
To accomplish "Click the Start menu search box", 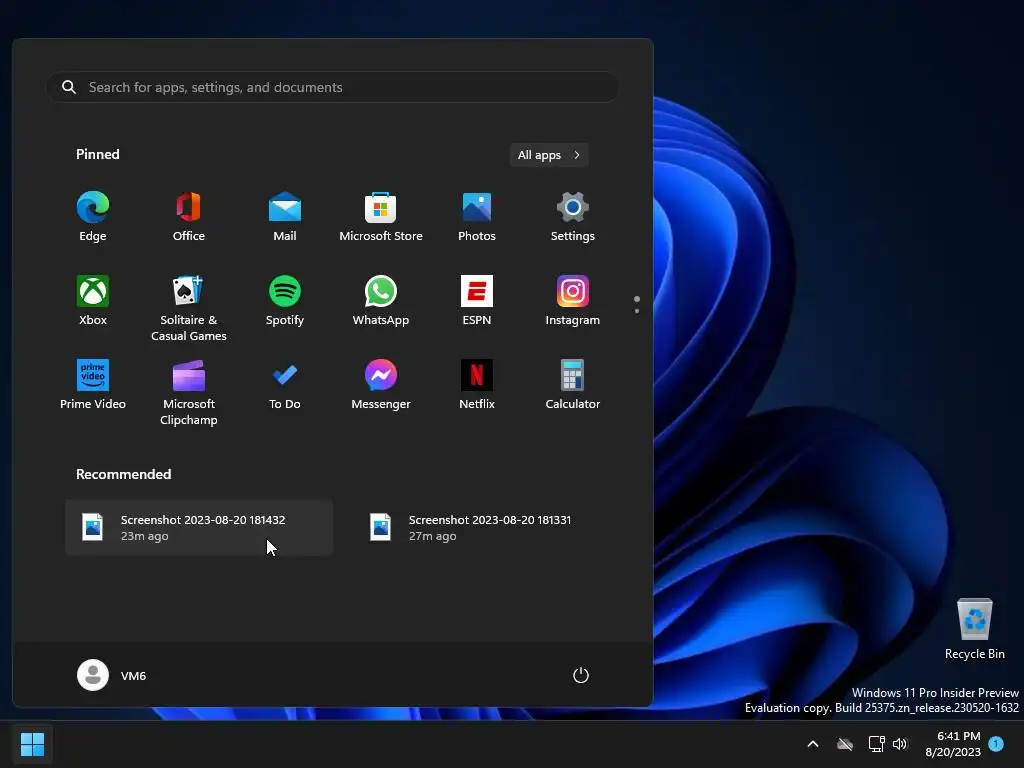I will coord(332,87).
